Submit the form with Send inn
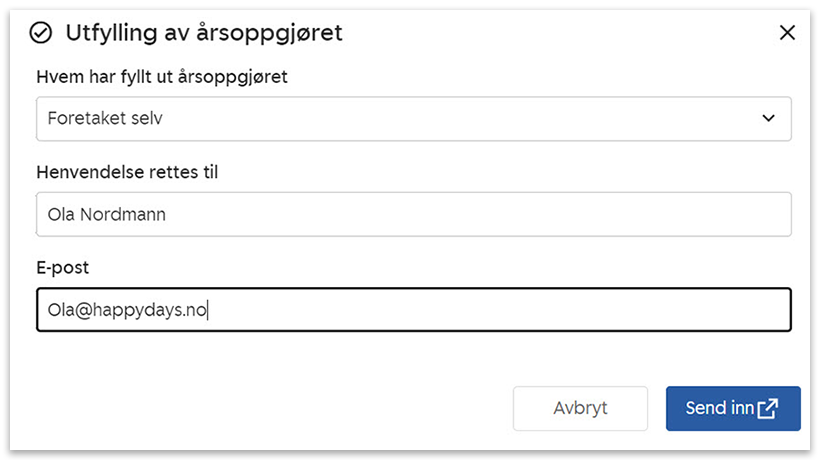The image size is (820, 460). pyautogui.click(x=732, y=408)
